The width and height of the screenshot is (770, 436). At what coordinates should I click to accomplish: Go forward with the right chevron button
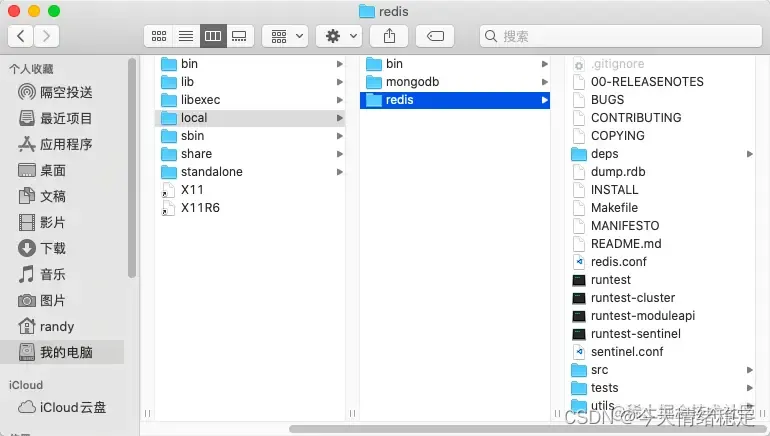[x=47, y=36]
